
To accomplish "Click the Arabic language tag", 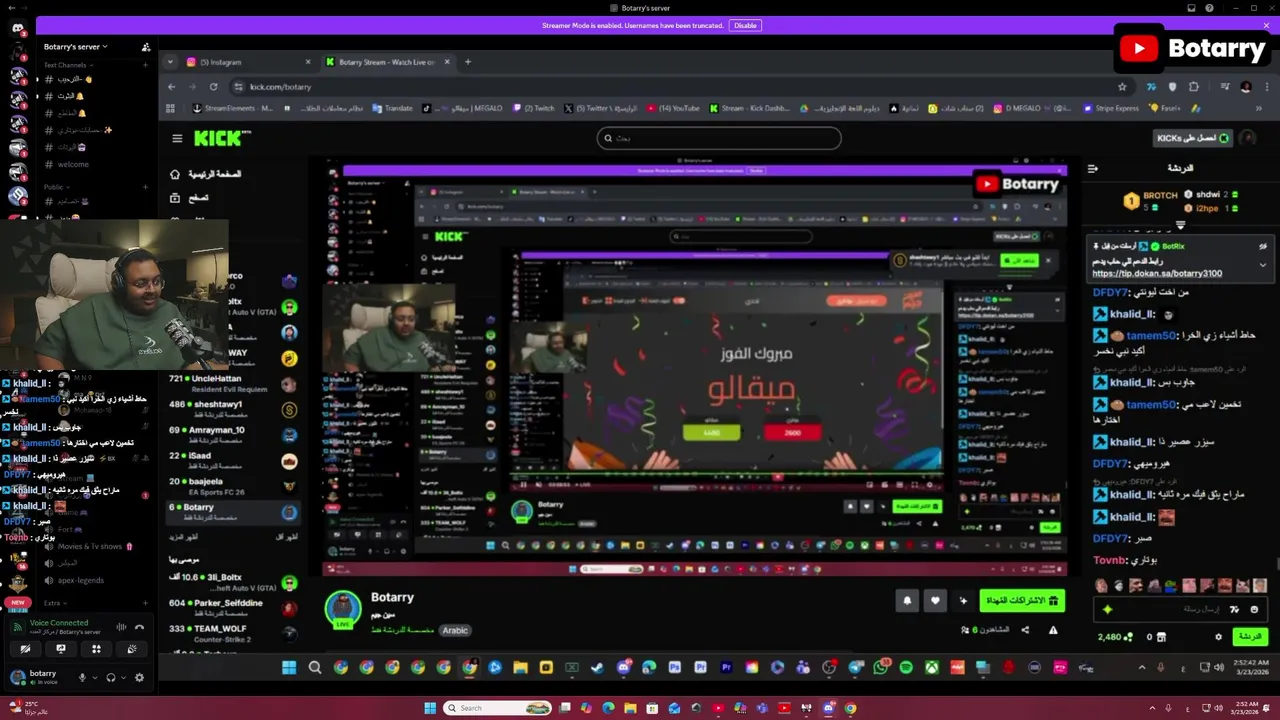I will [455, 630].
